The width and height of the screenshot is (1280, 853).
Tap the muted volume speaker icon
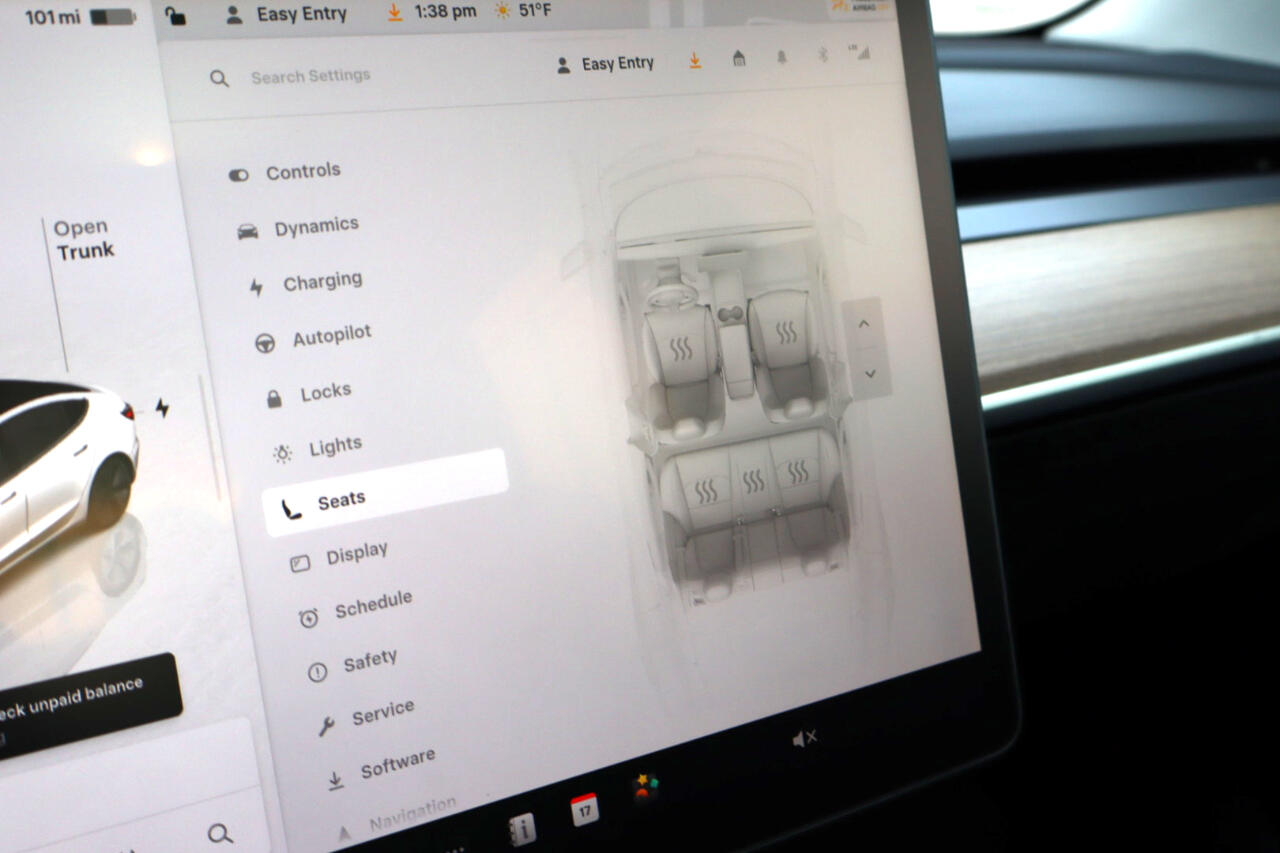tap(804, 739)
